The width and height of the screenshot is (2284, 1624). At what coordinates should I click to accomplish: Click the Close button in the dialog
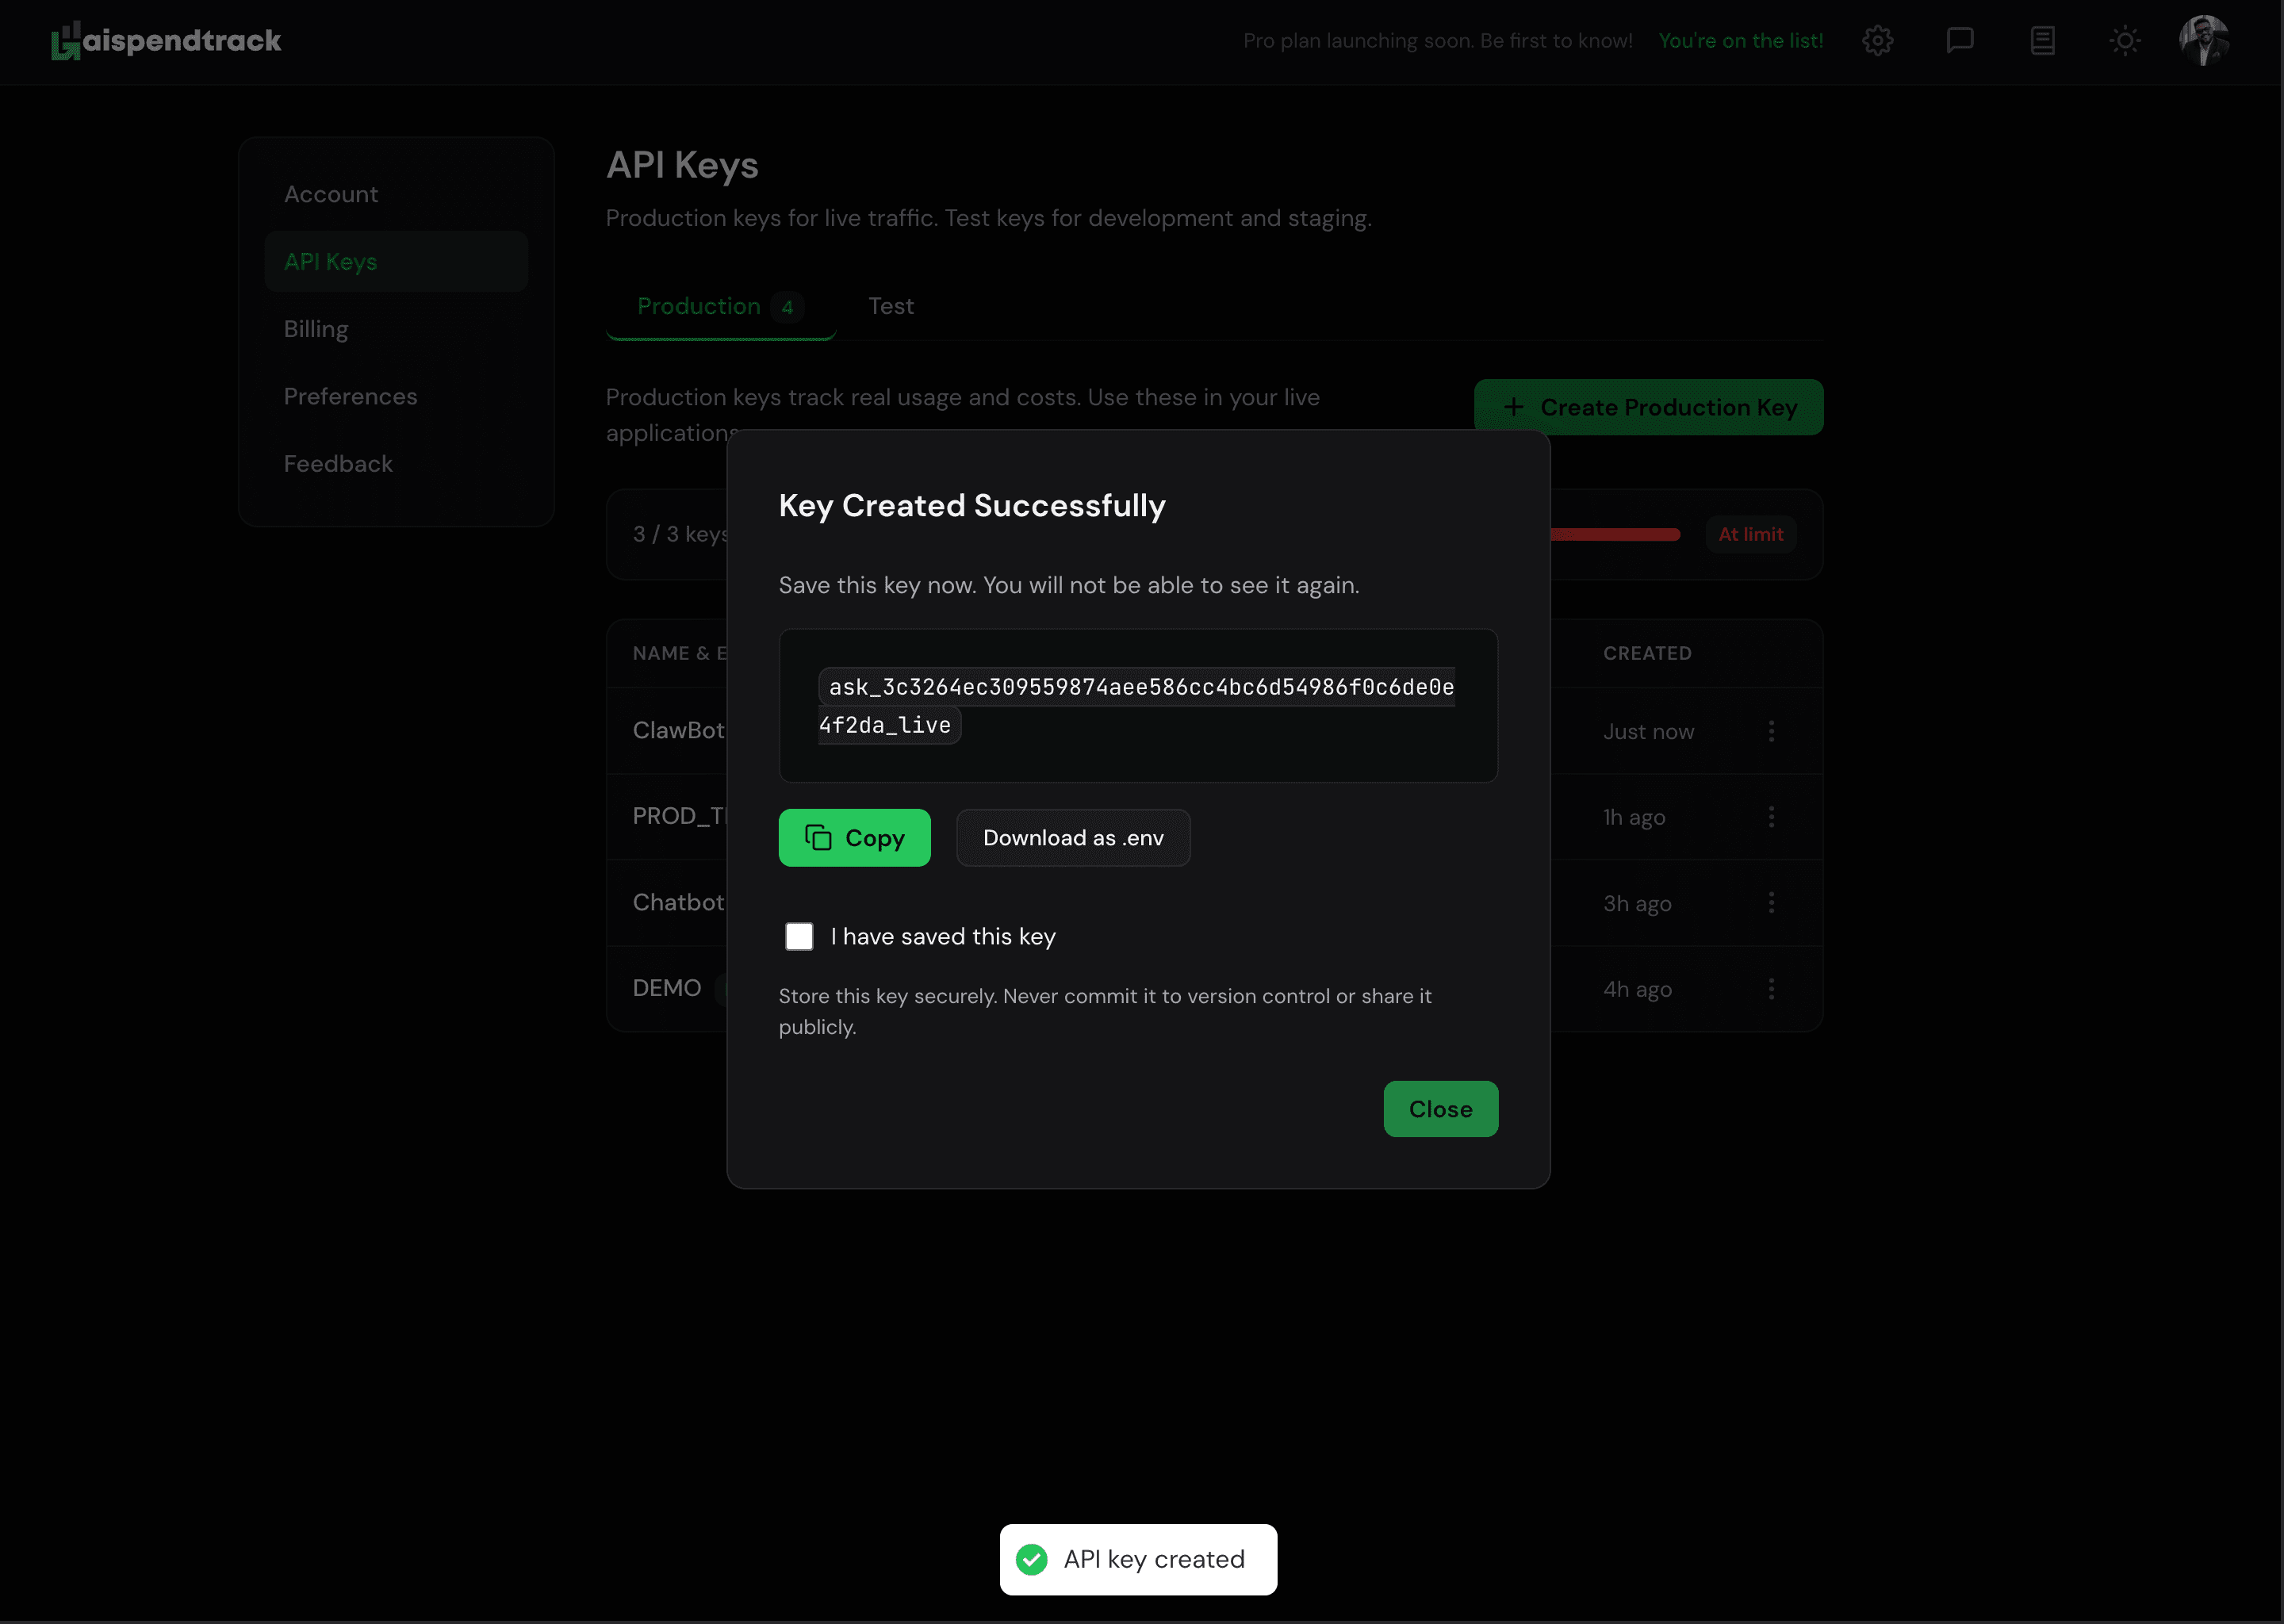[1440, 1108]
